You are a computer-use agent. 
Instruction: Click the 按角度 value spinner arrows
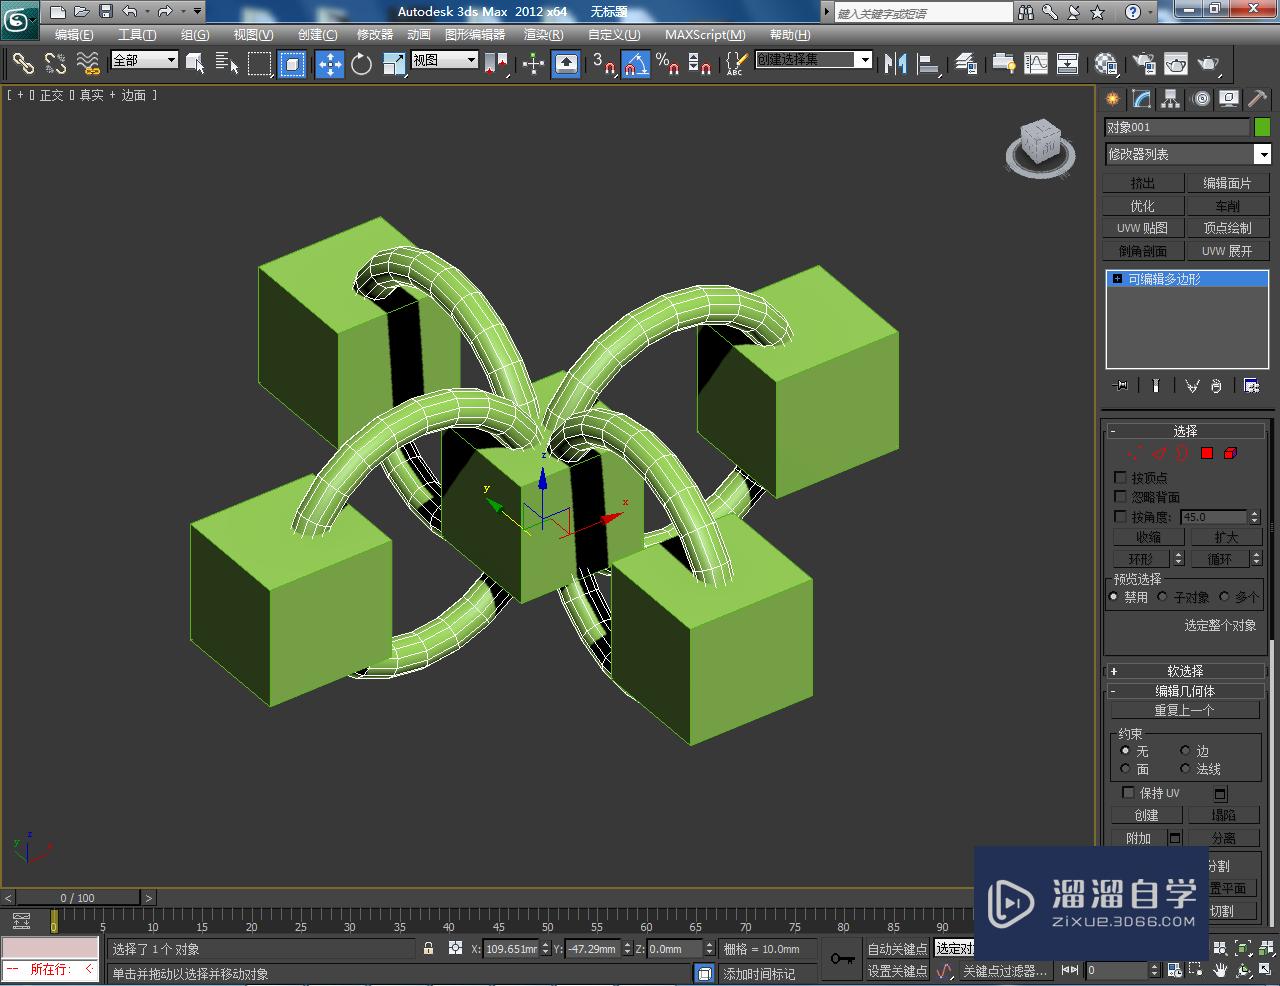point(1254,517)
